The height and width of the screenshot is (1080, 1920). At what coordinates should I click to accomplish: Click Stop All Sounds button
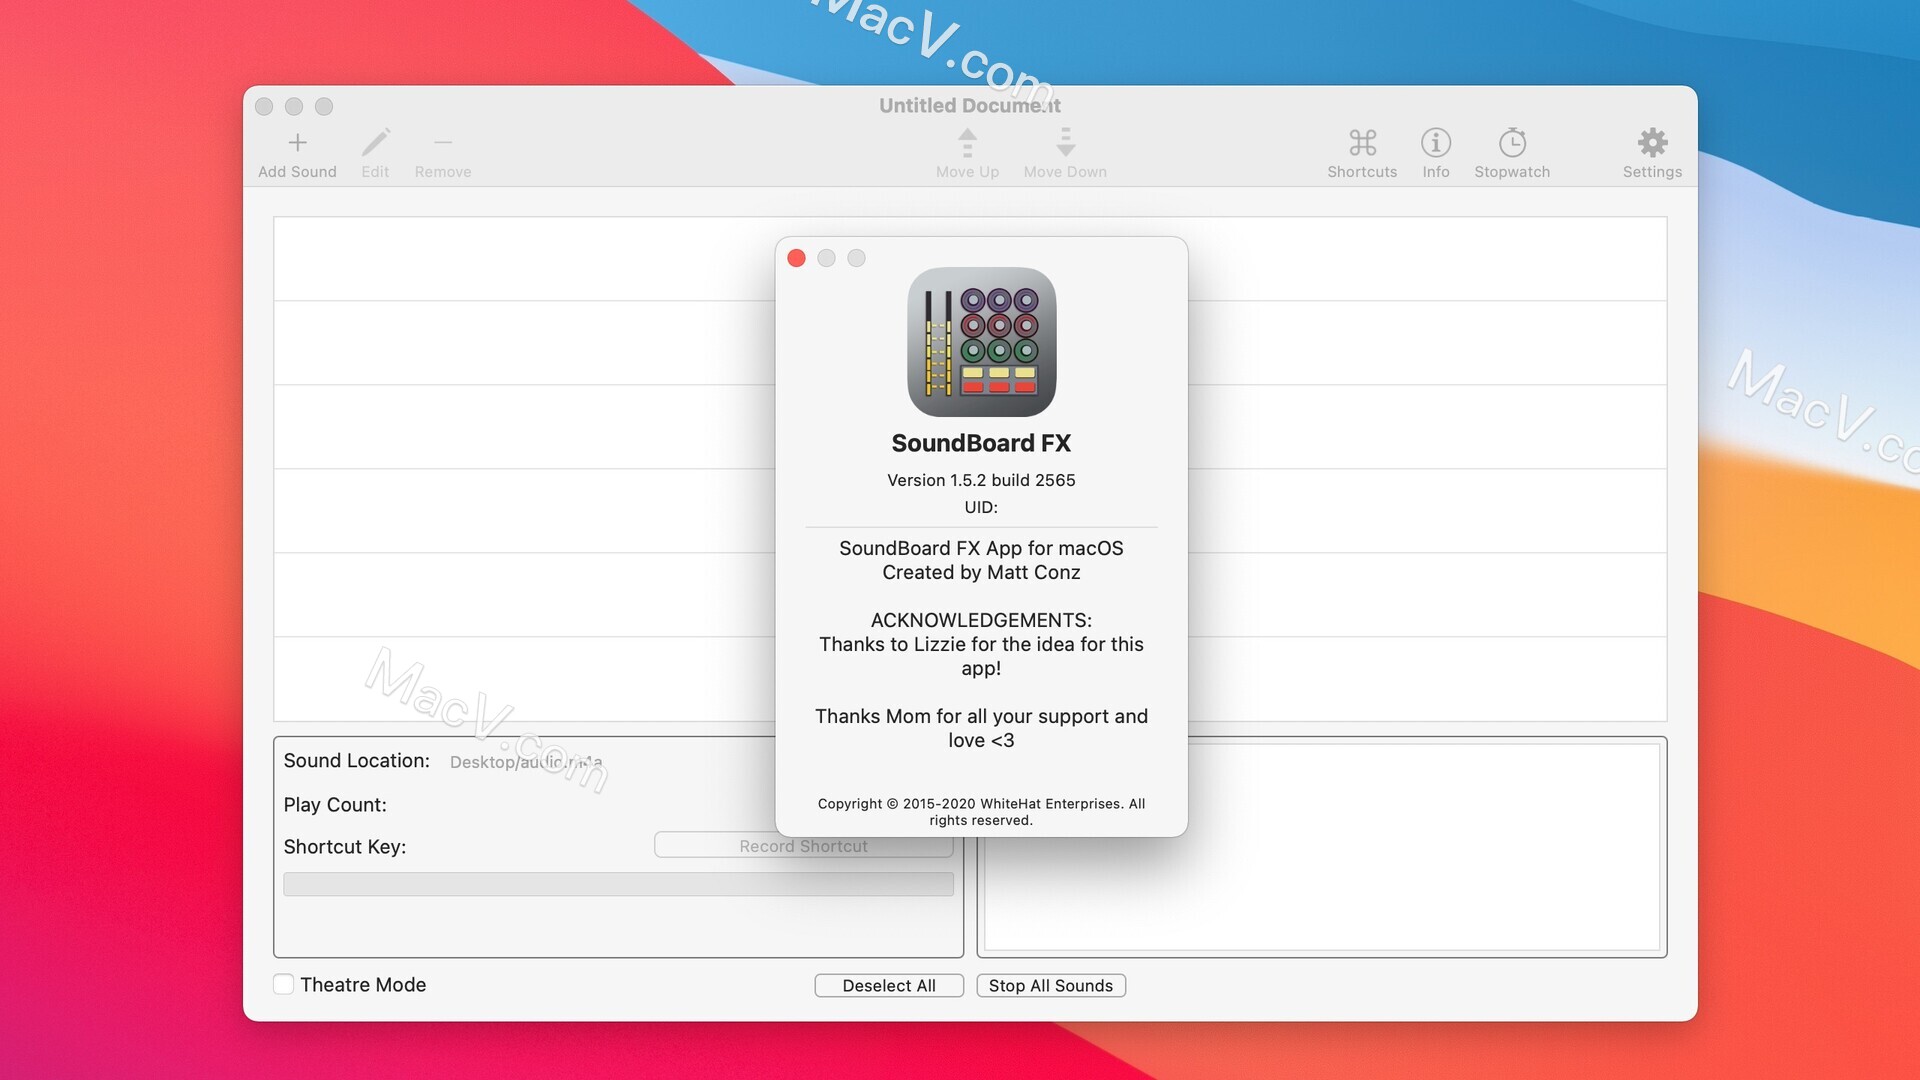[1051, 985]
